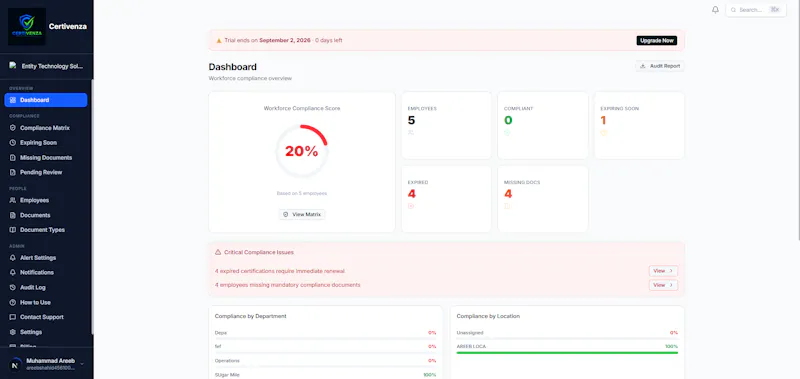Viewport: 800px width, 379px height.
Task: Click the Critical Compliance Issues warning triangle
Action: 218,252
